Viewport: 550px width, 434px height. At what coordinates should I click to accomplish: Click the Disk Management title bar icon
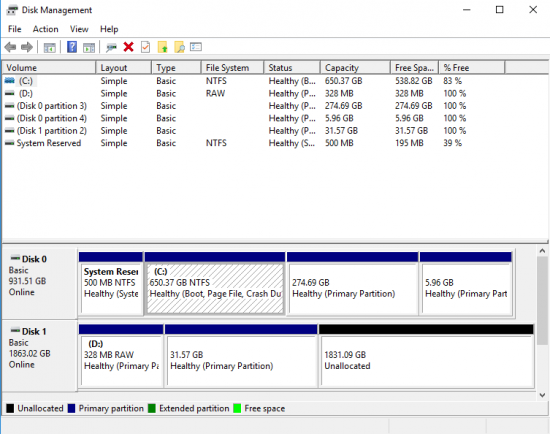pyautogui.click(x=11, y=10)
